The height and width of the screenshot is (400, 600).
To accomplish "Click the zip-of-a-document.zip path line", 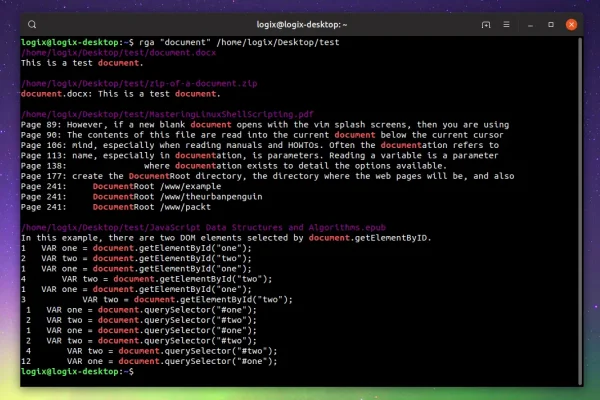I will tap(139, 83).
